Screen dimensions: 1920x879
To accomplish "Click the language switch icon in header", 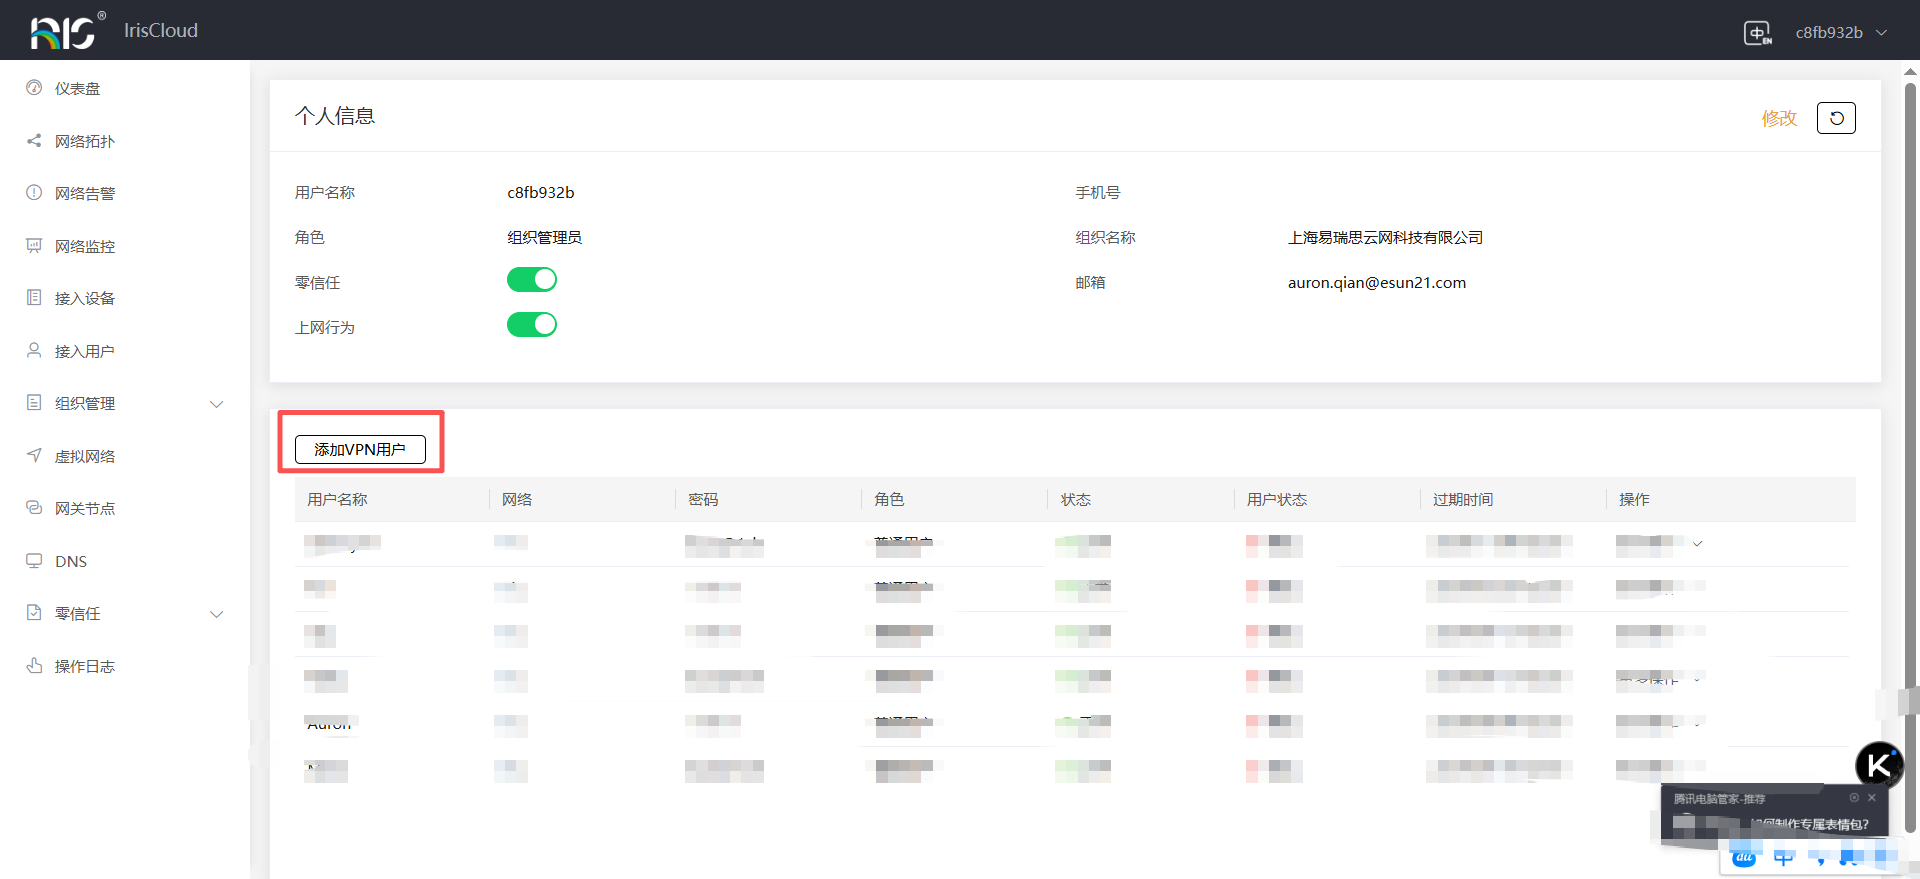I will [x=1757, y=33].
